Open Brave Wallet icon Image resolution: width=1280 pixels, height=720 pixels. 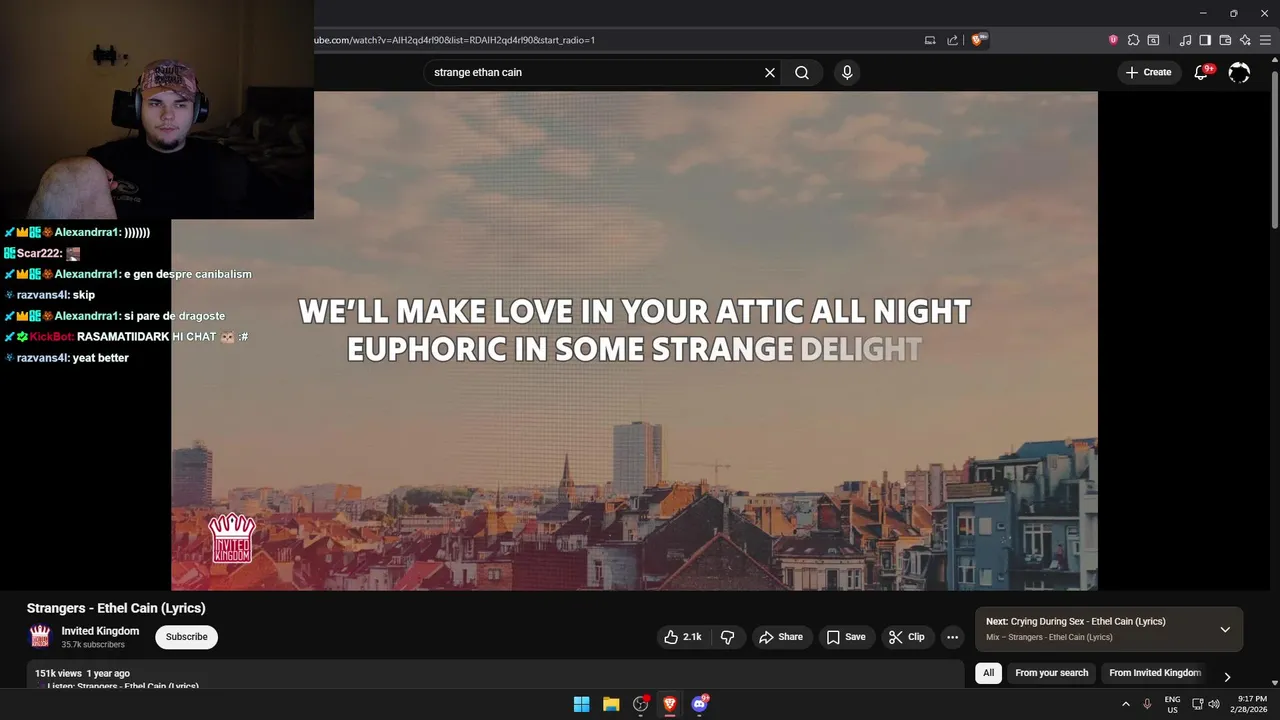click(x=1225, y=40)
